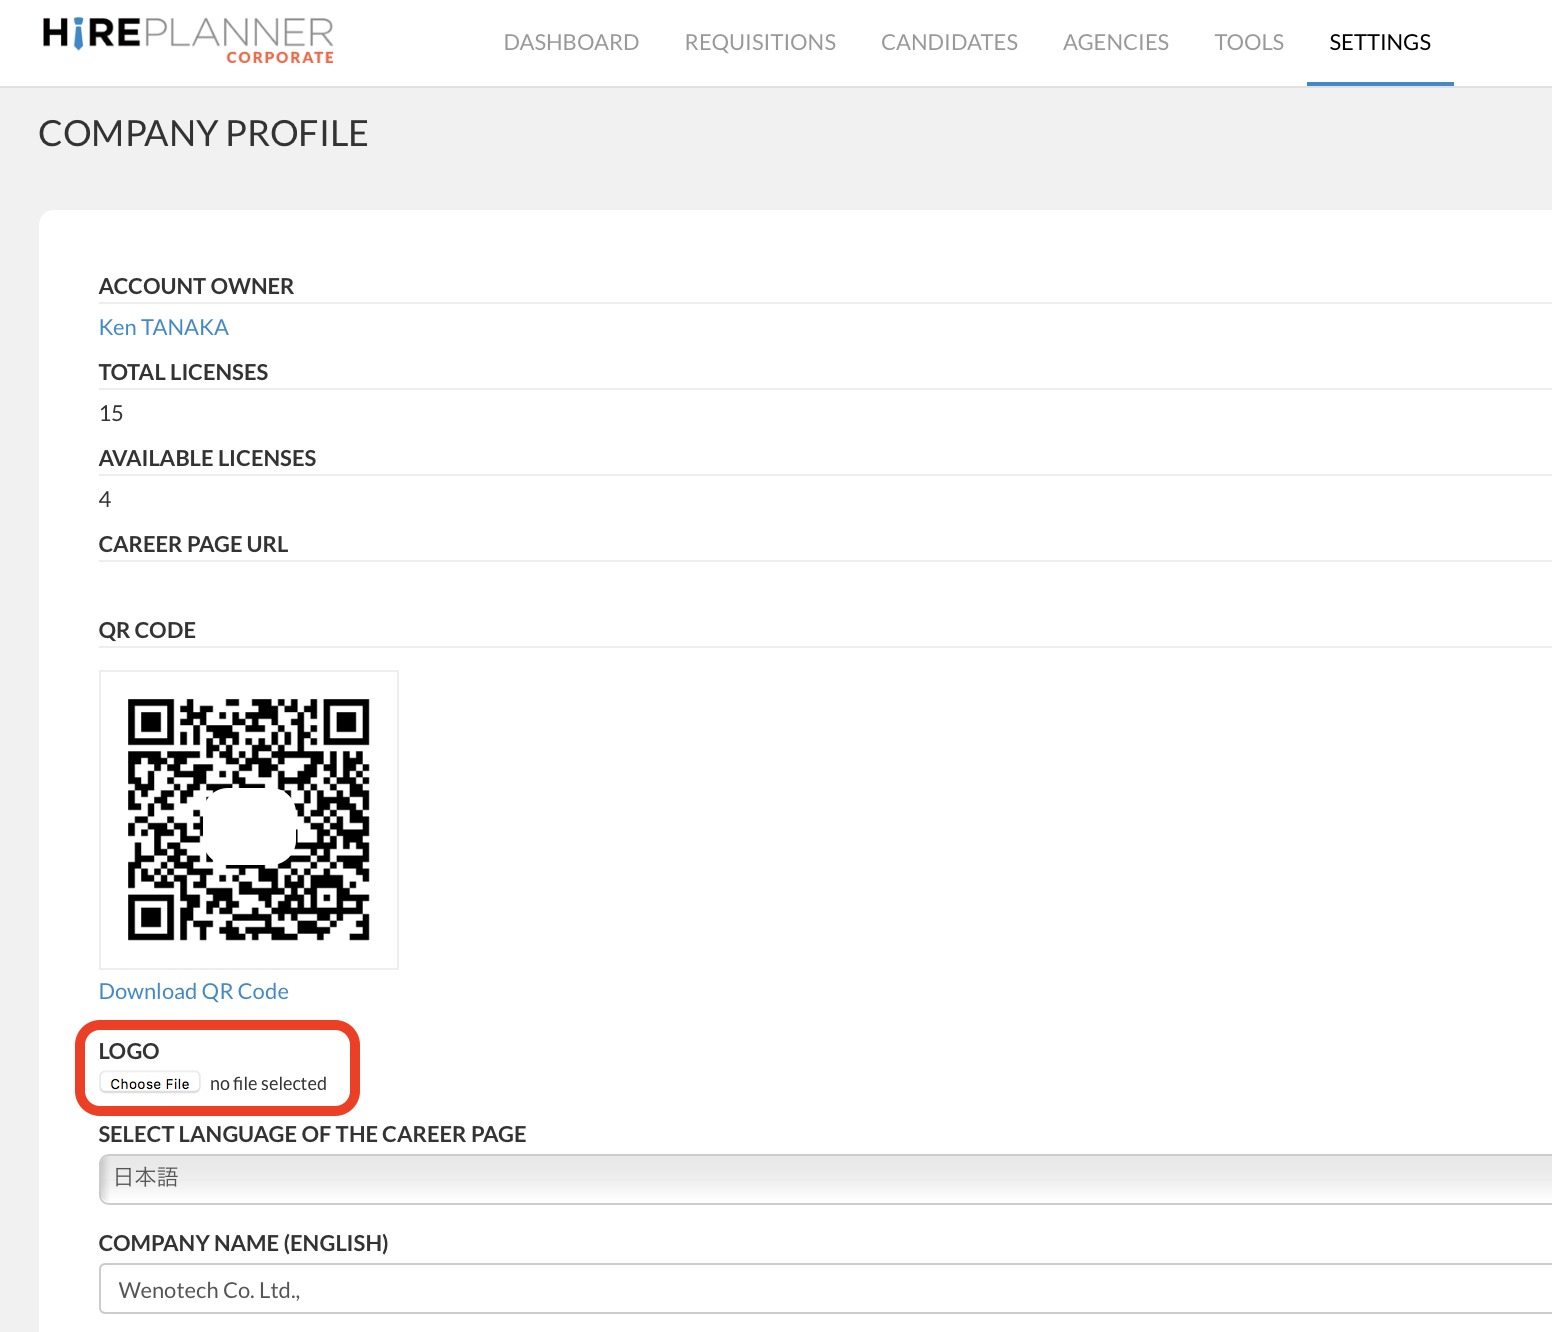Download the QR Code via link
The image size is (1552, 1332).
click(x=194, y=991)
